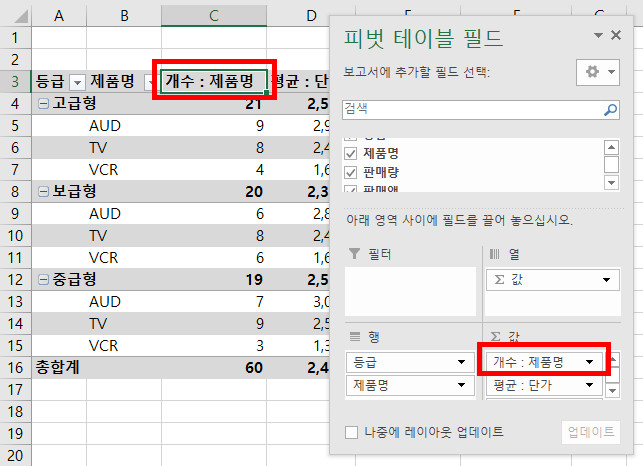The image size is (643, 466).
Task: Uncheck the 제품명 field checkbox
Action: (351, 153)
